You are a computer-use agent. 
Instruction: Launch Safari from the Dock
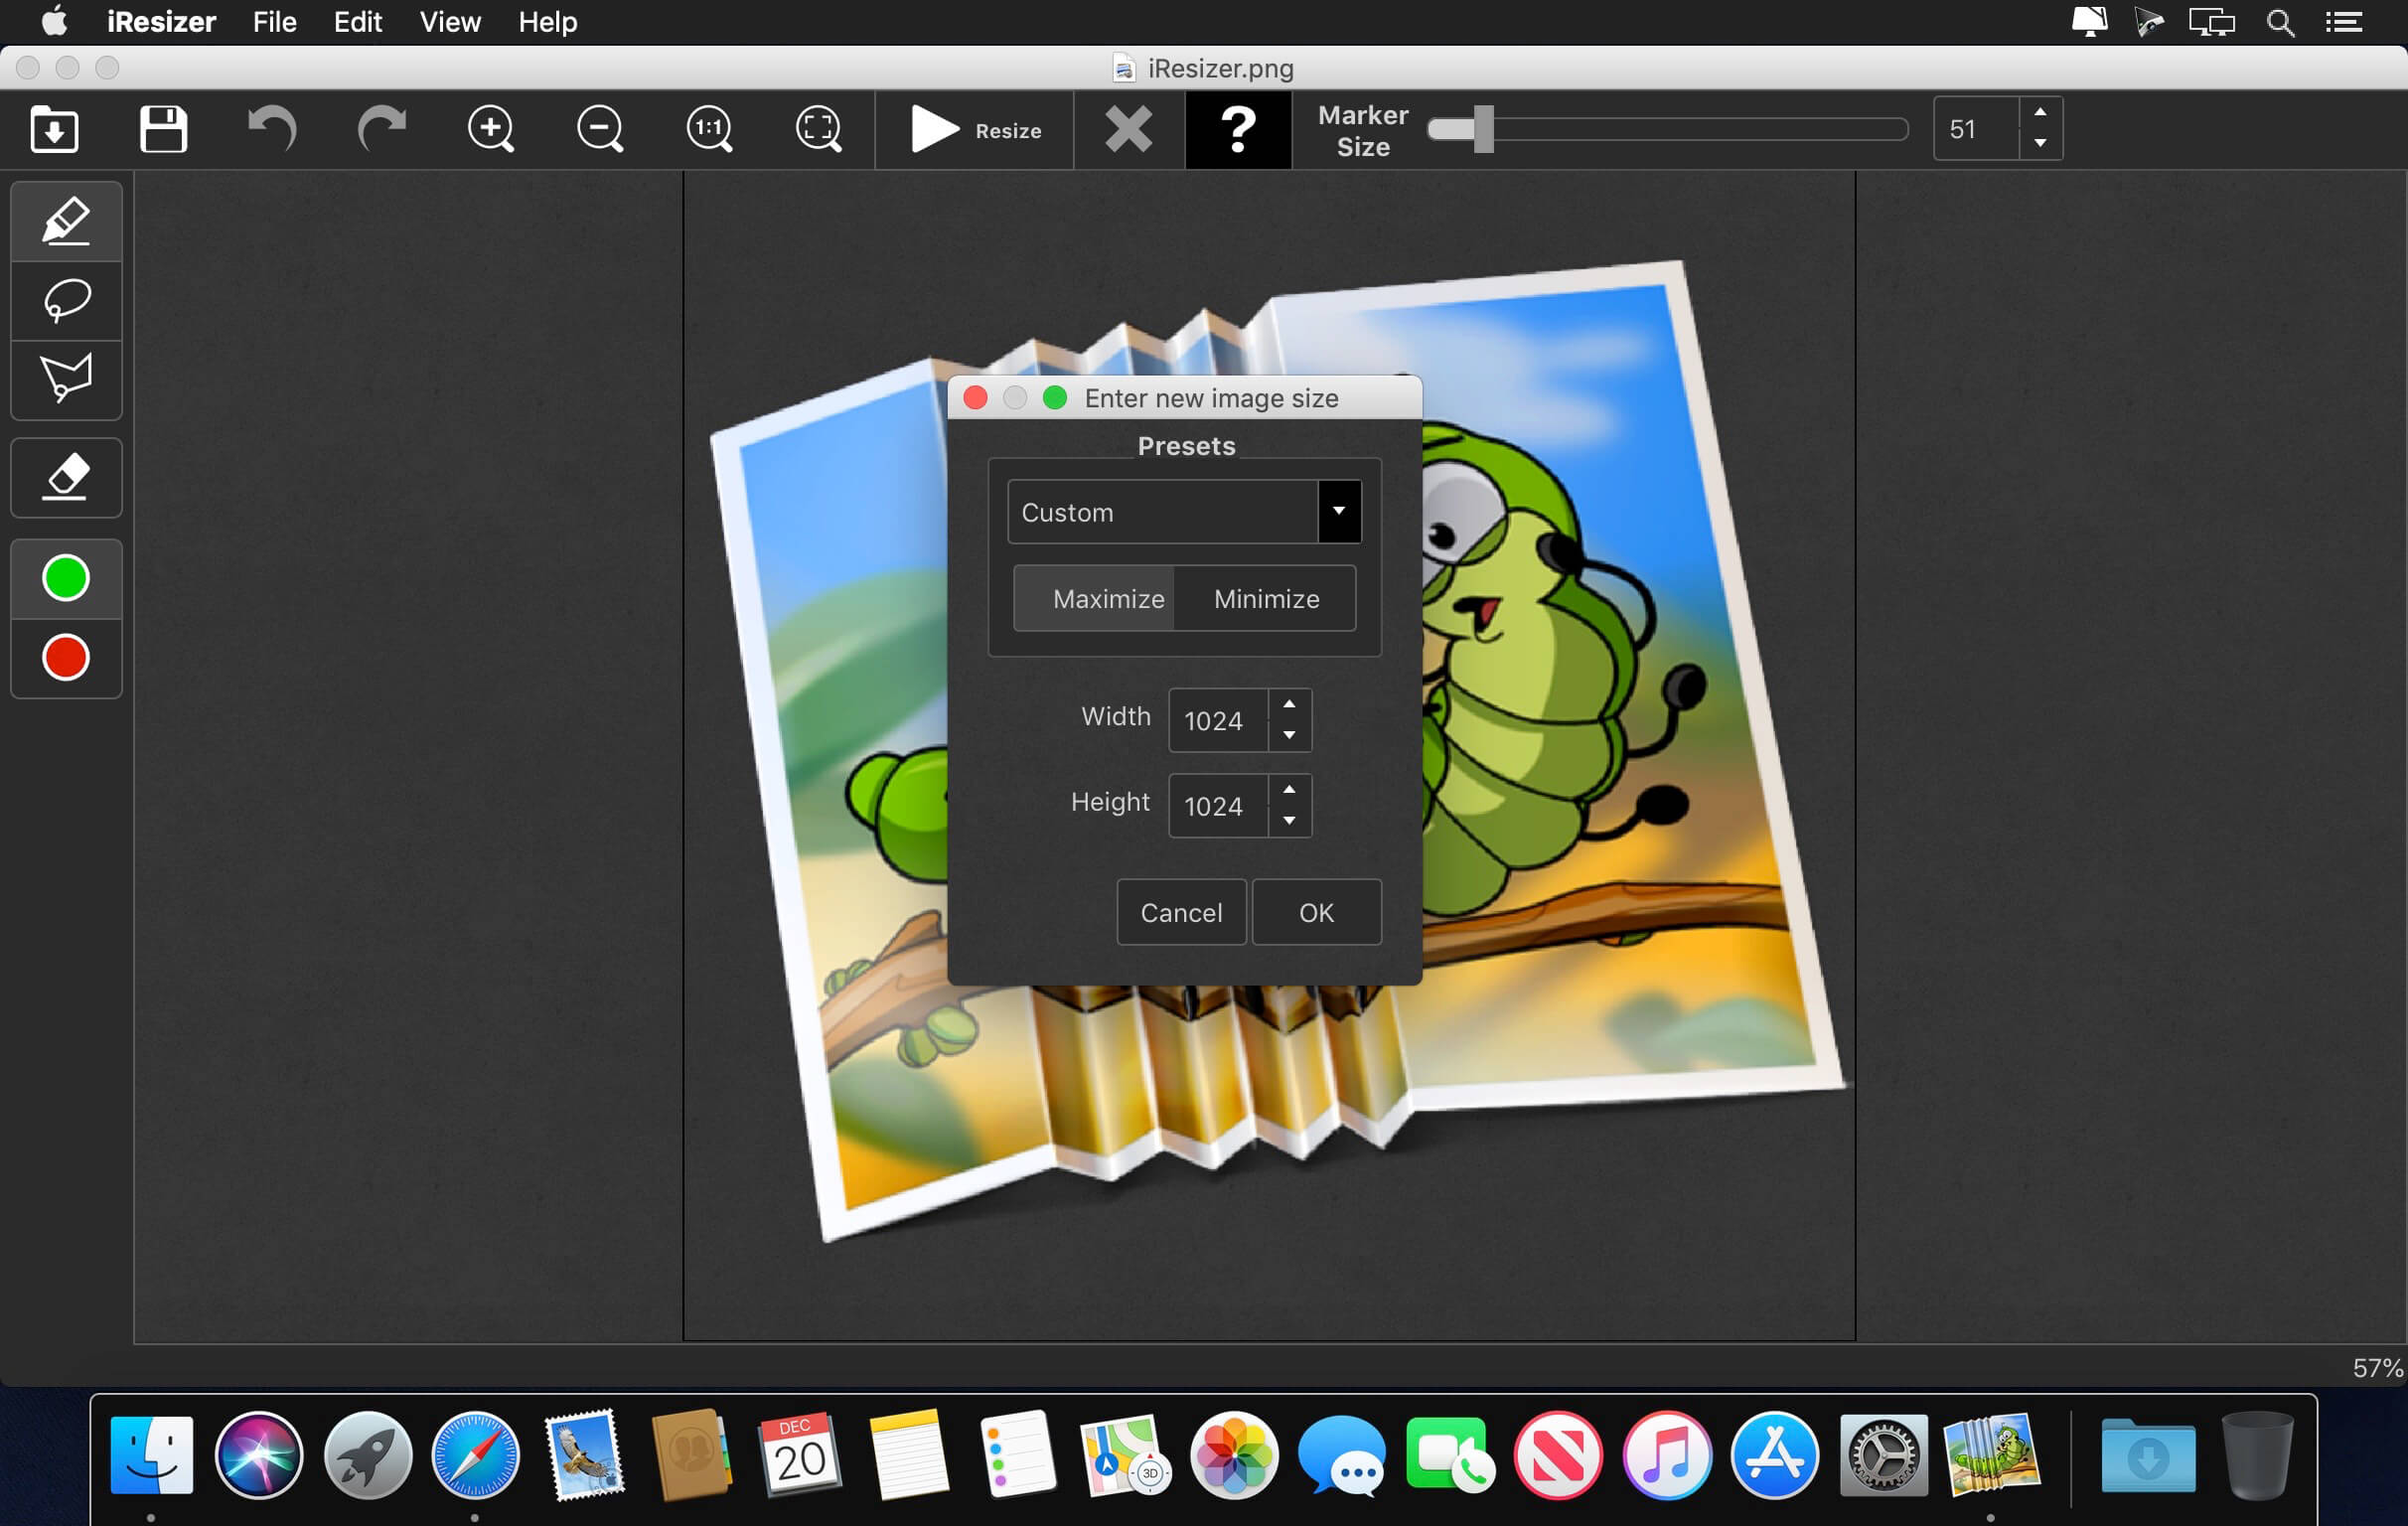pyautogui.click(x=475, y=1456)
